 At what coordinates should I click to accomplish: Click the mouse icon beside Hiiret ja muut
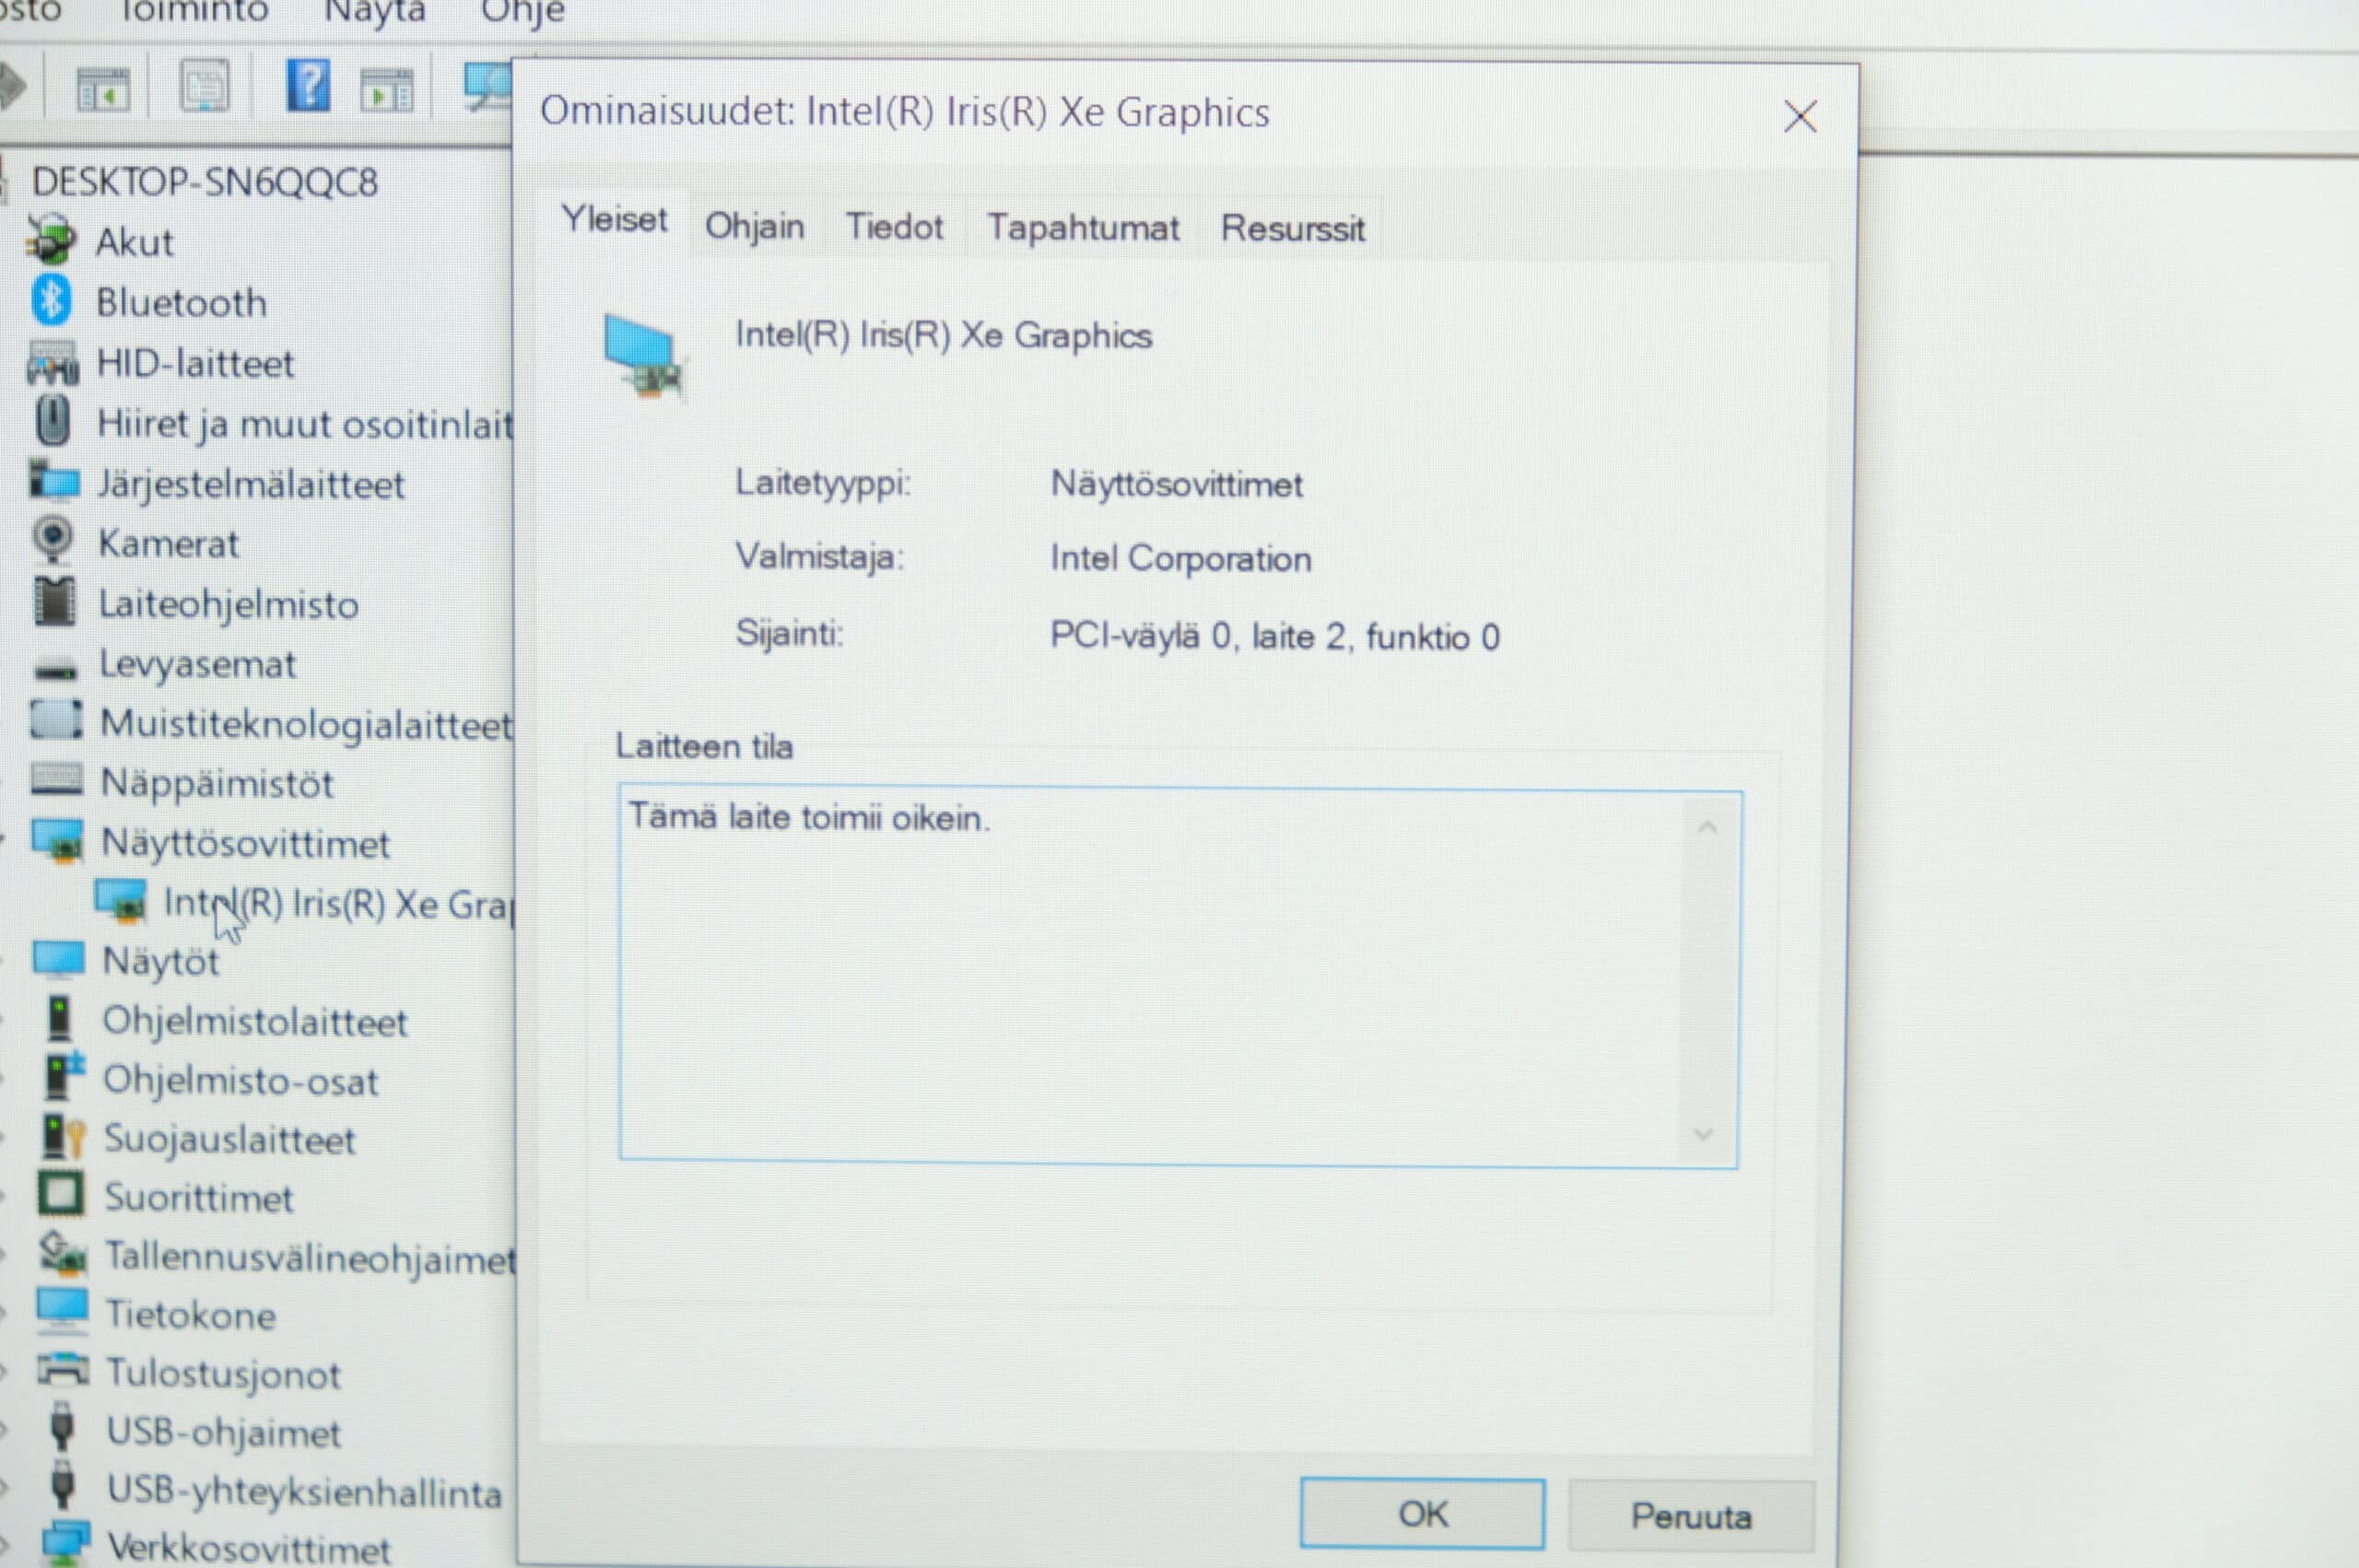click(x=53, y=420)
